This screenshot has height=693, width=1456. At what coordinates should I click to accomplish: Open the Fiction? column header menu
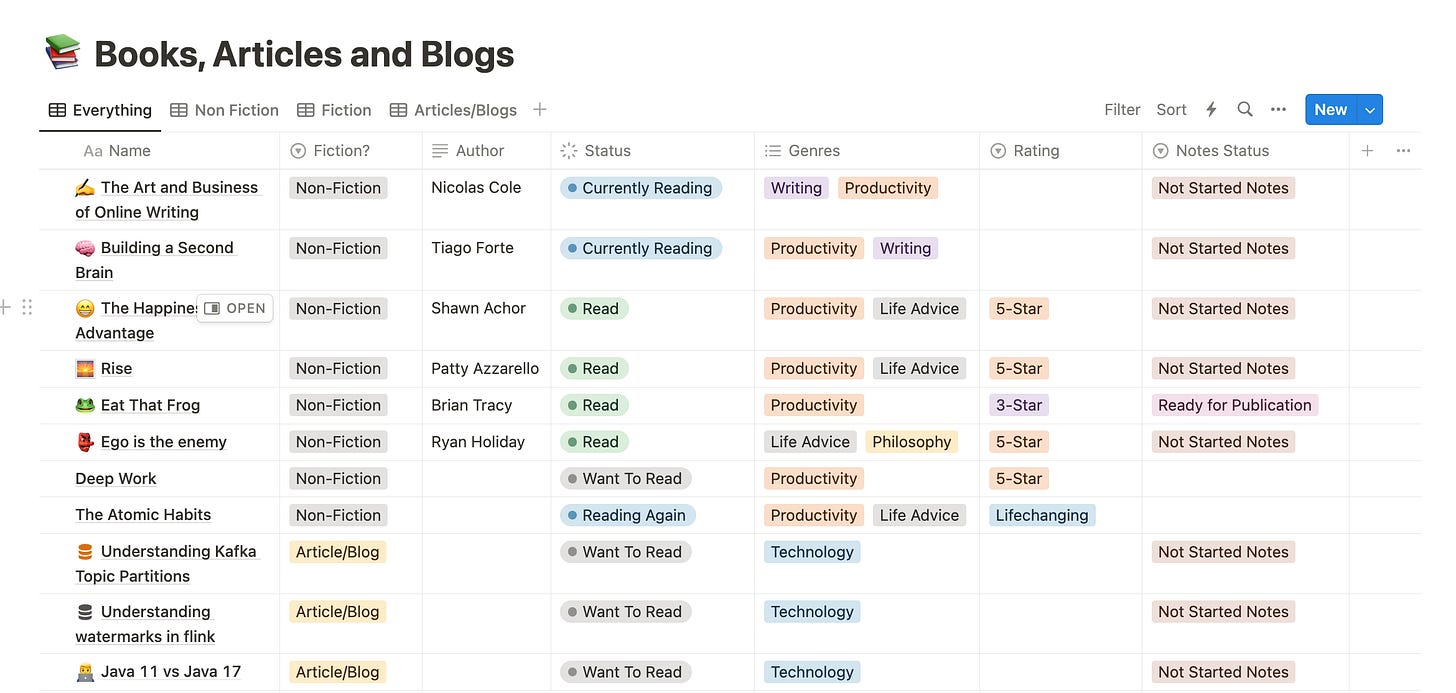341,151
